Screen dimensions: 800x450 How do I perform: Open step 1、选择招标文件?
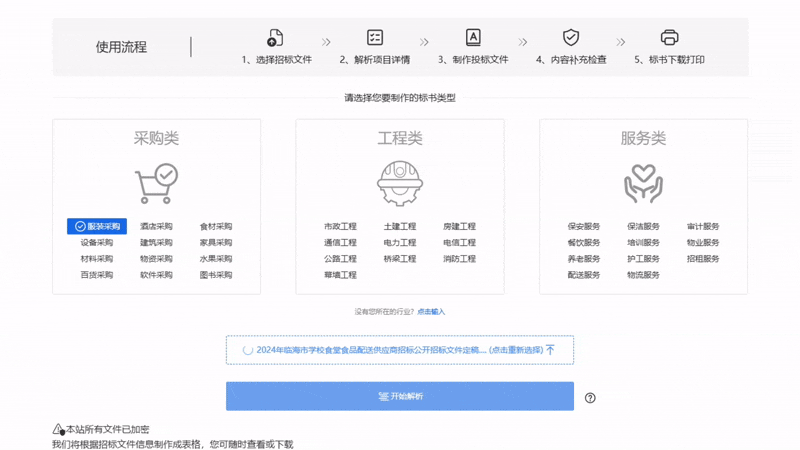[277, 60]
